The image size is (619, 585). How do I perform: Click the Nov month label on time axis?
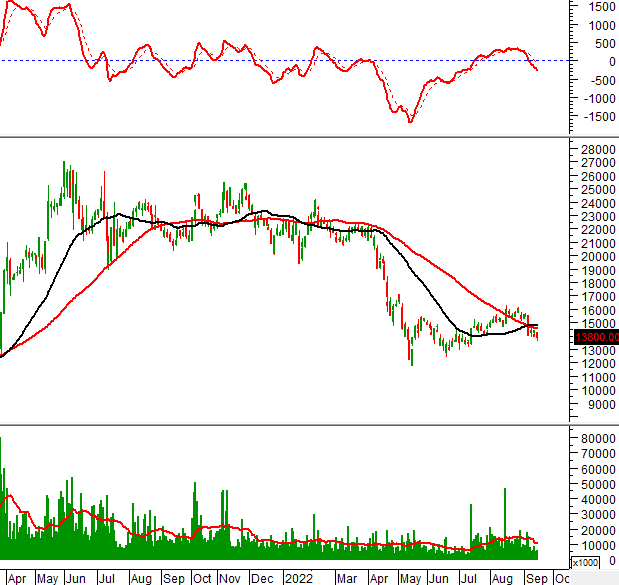click(232, 578)
